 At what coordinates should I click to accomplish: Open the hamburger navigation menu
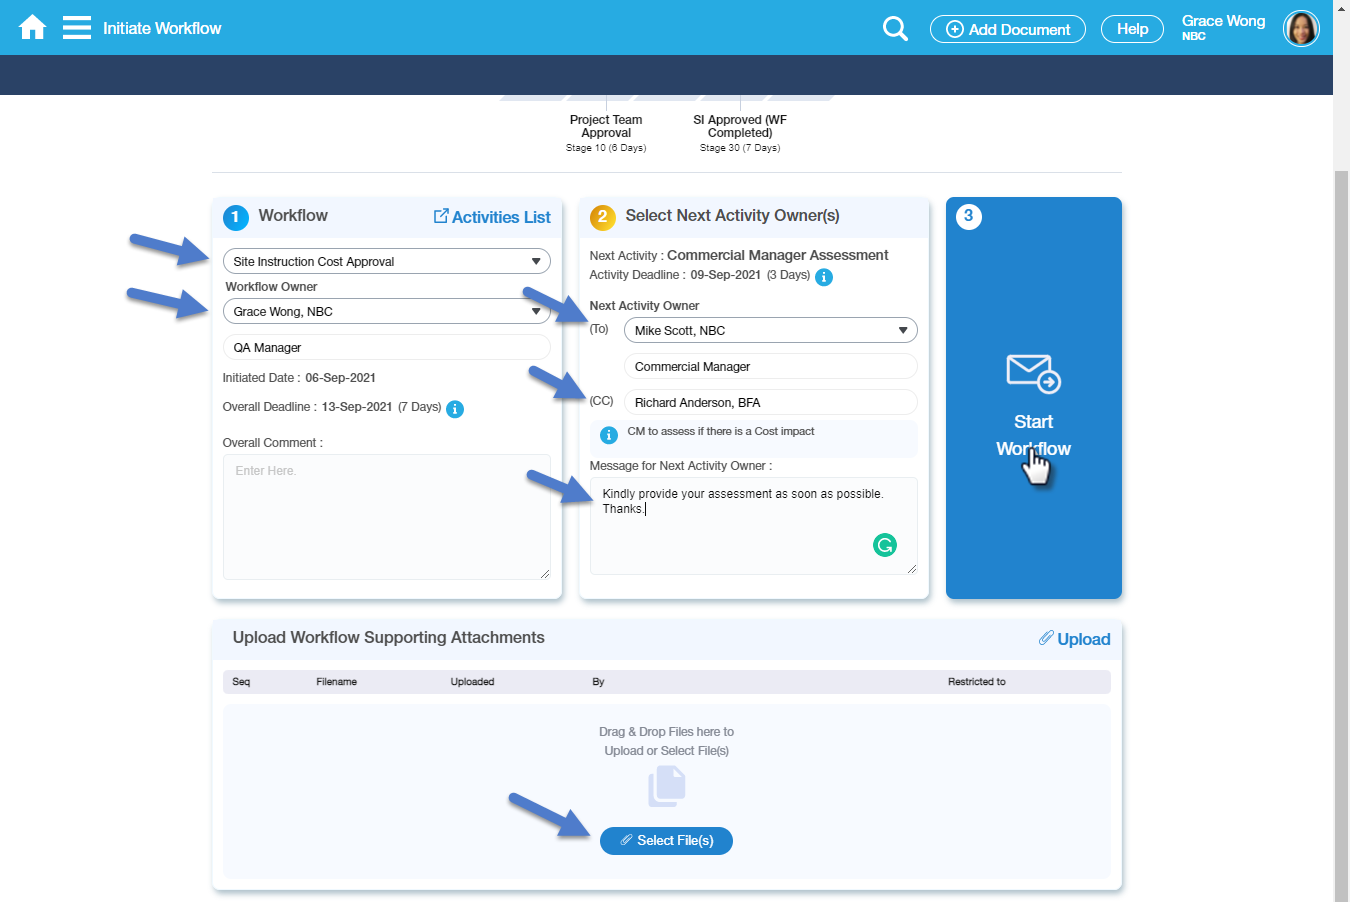pos(77,28)
